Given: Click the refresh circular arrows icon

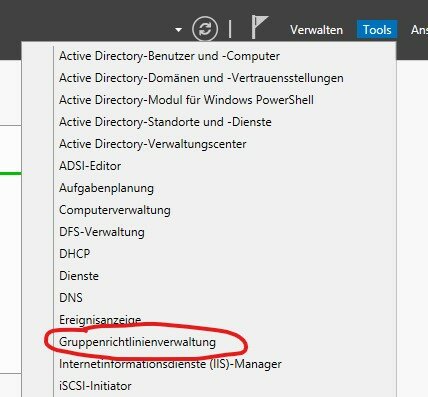Looking at the screenshot, I should (x=205, y=29).
